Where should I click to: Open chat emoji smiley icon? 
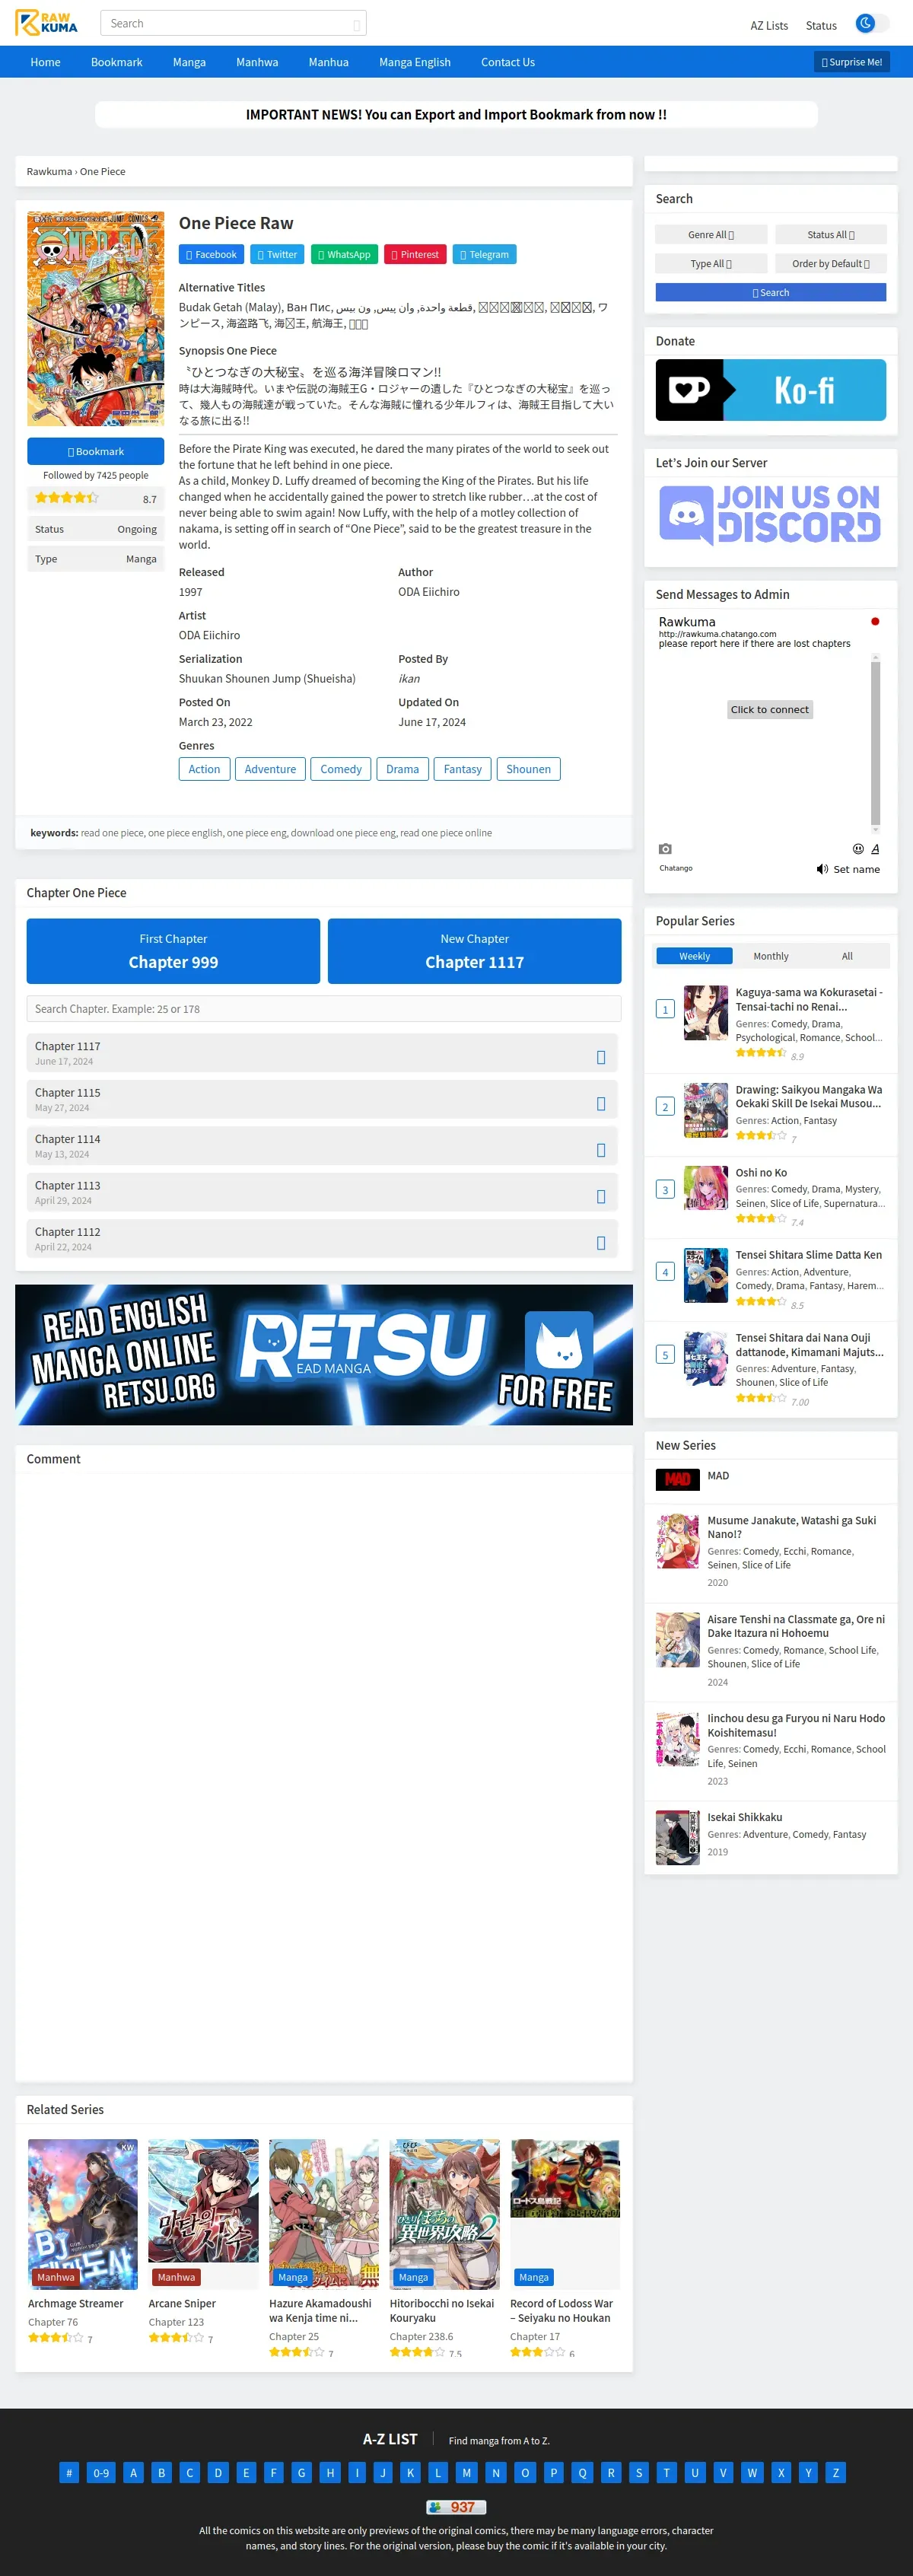click(858, 849)
